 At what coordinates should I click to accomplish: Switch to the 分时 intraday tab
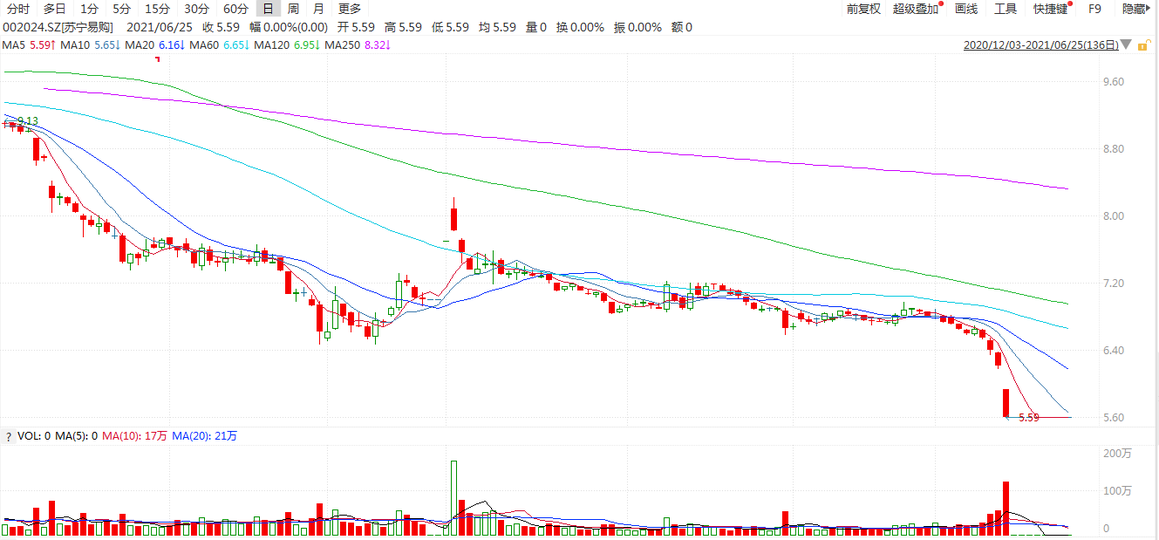coord(19,9)
